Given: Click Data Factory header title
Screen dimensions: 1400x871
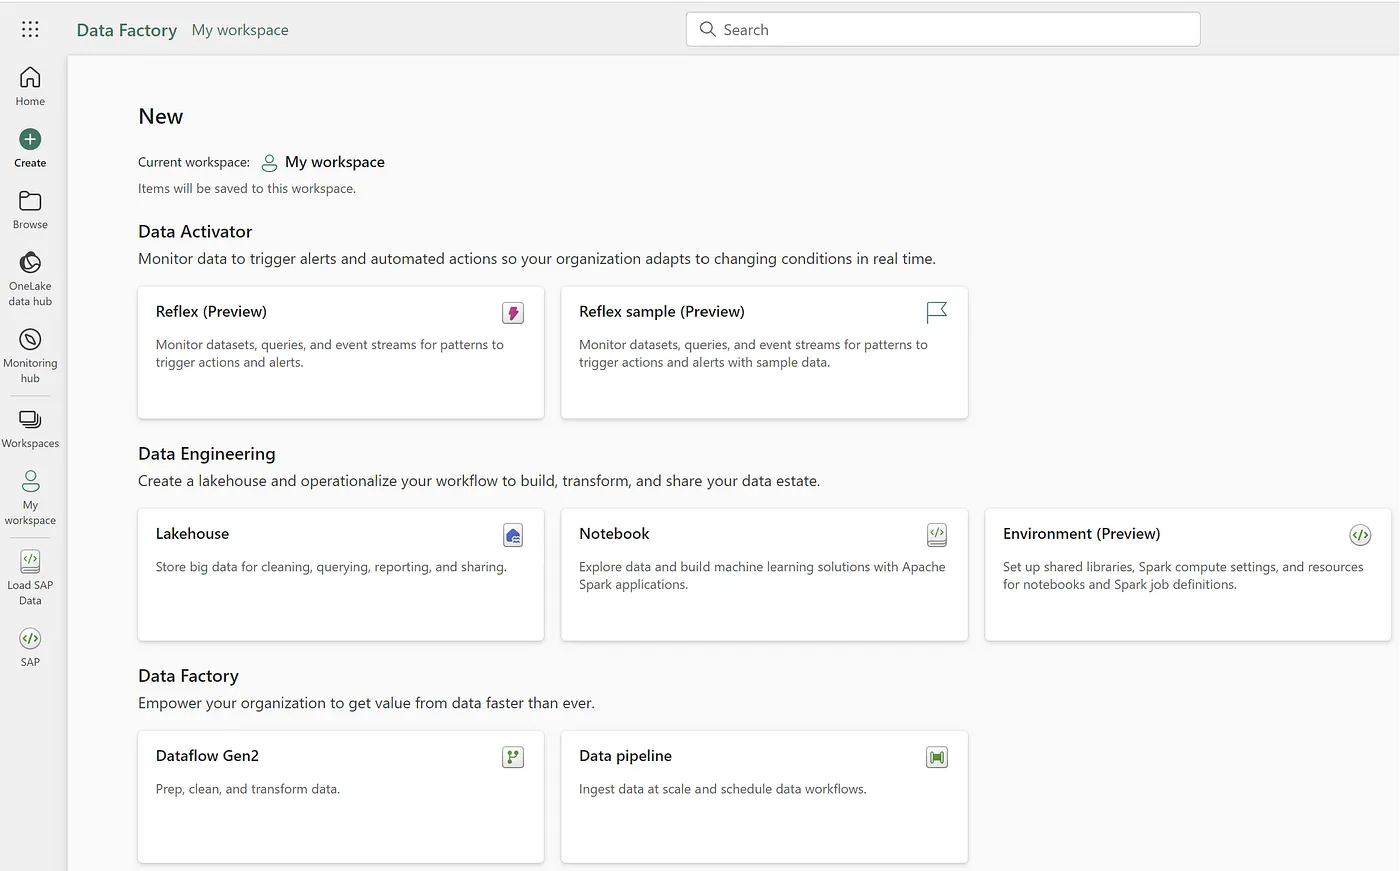Looking at the screenshot, I should pos(127,30).
